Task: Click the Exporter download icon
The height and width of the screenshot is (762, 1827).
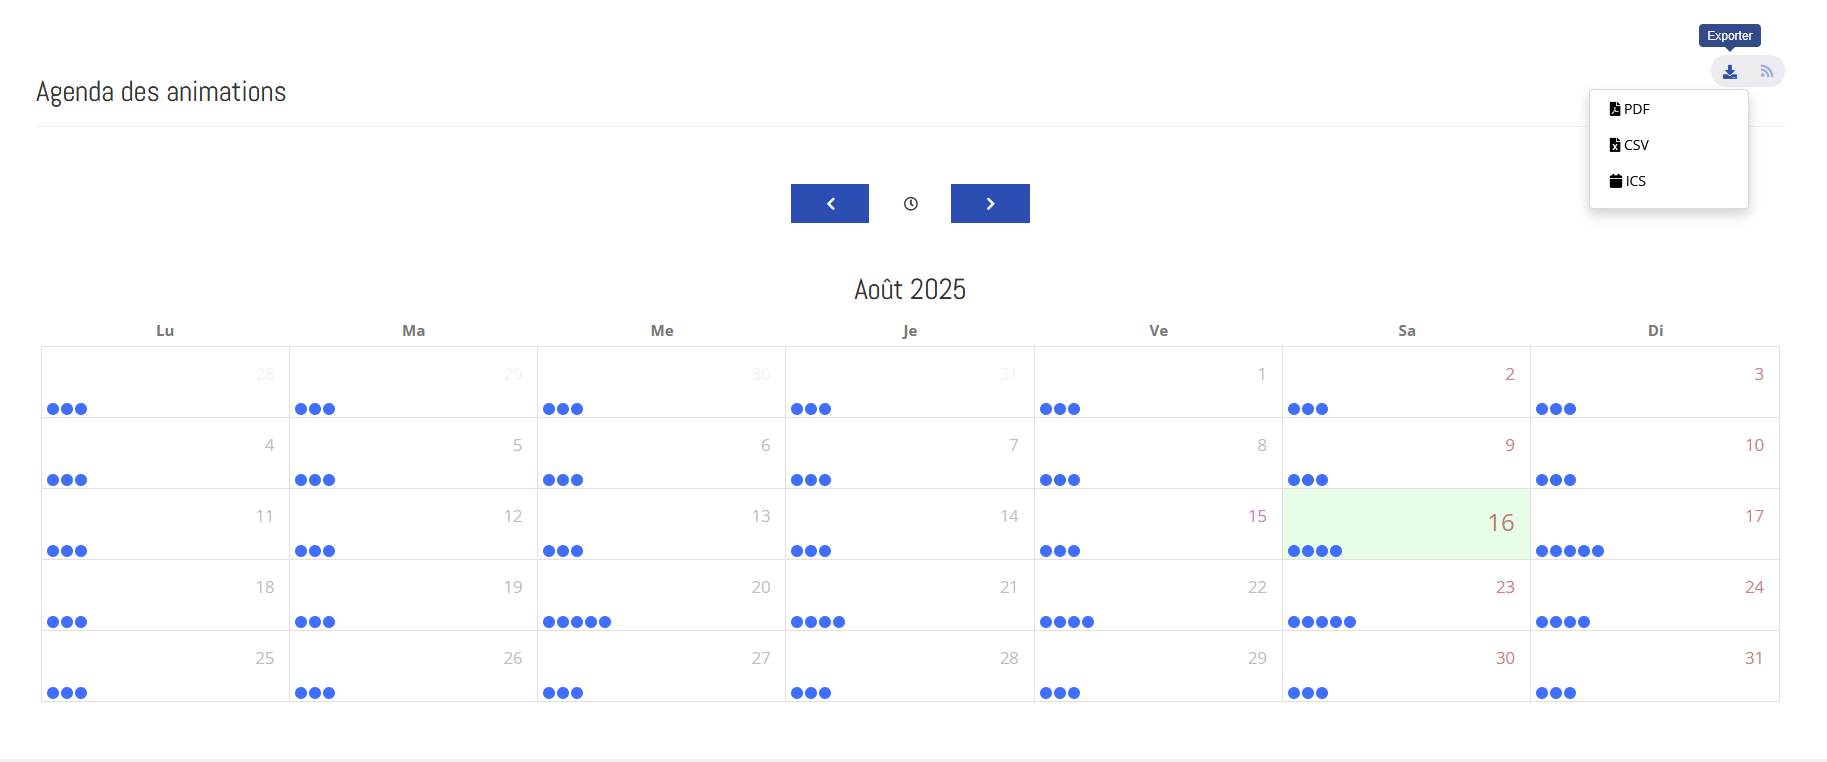Action: pyautogui.click(x=1729, y=72)
